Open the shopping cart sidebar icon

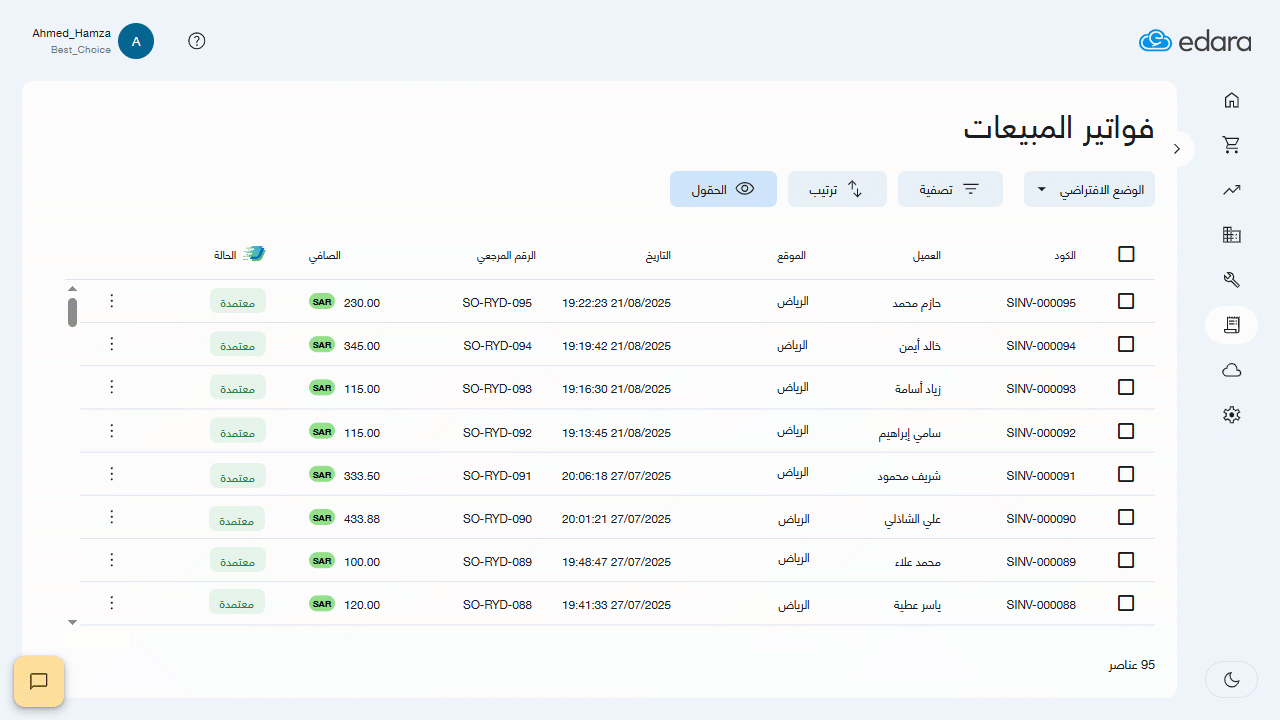pos(1232,145)
